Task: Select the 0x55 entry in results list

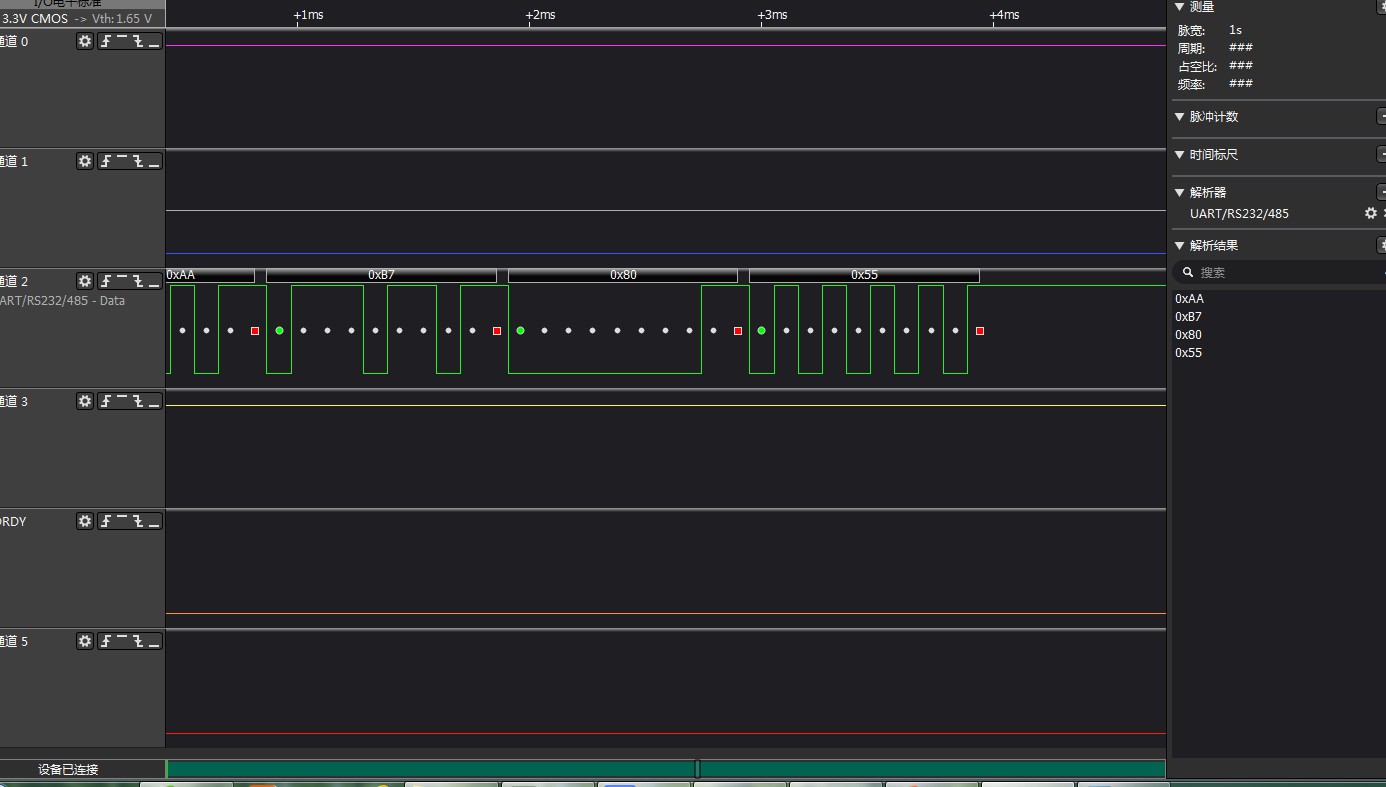Action: (1189, 353)
